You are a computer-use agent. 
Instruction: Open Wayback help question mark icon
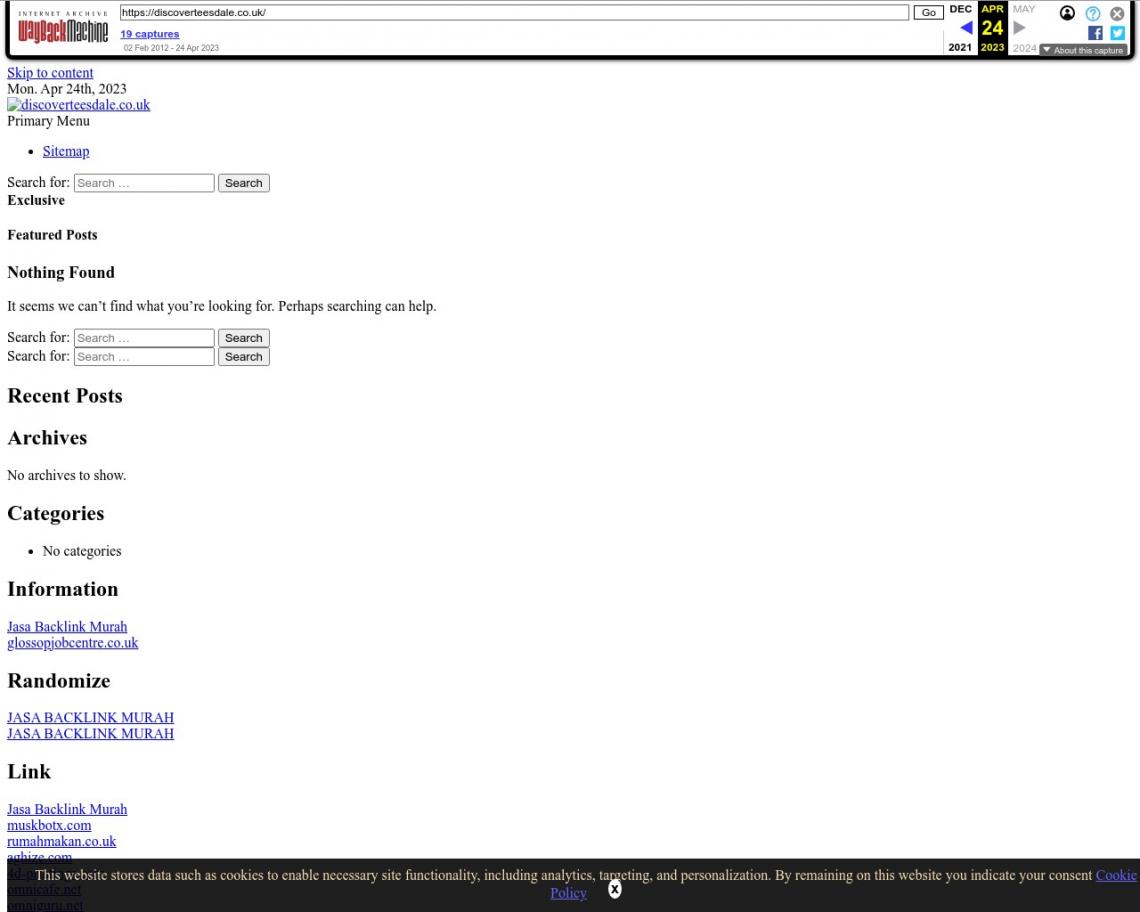click(x=1092, y=13)
